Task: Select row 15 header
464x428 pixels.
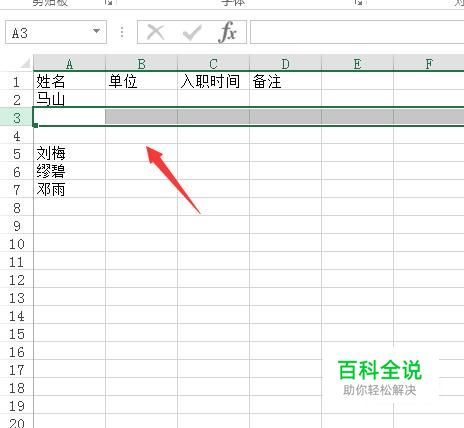Action: (17, 333)
